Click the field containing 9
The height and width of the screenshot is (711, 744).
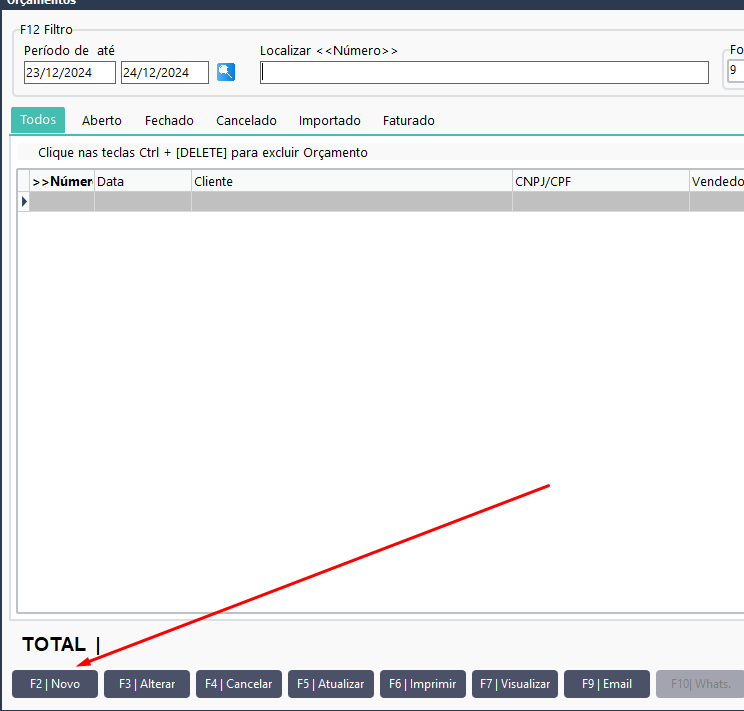[x=736, y=70]
